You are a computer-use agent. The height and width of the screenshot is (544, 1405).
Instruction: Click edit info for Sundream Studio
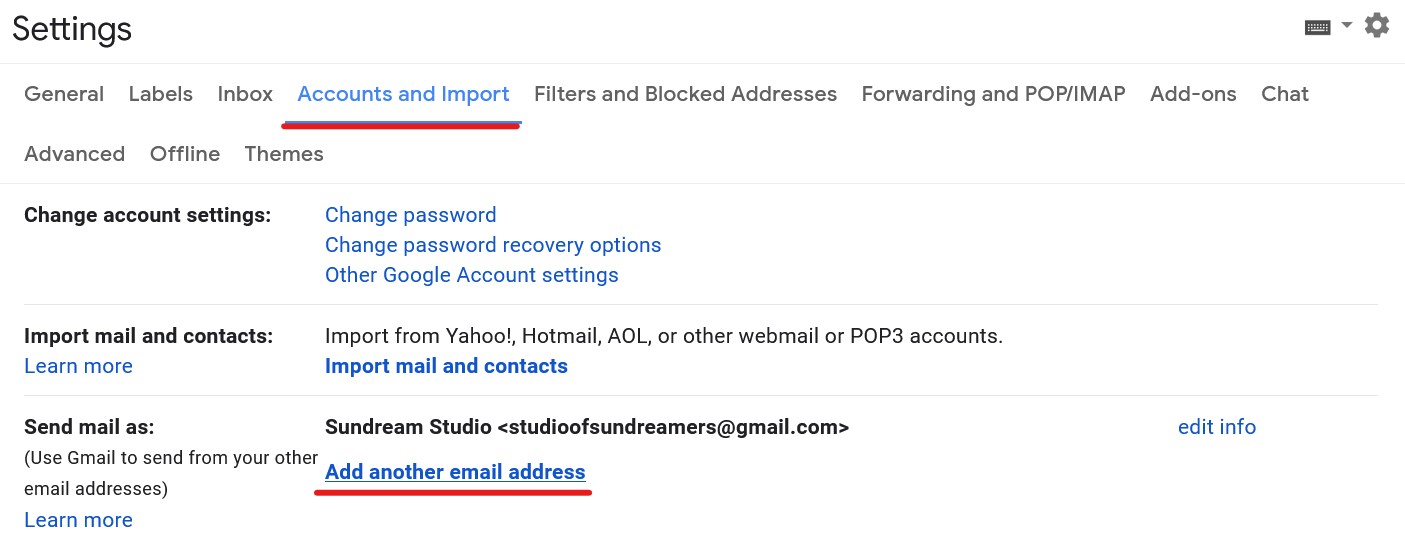click(x=1216, y=427)
